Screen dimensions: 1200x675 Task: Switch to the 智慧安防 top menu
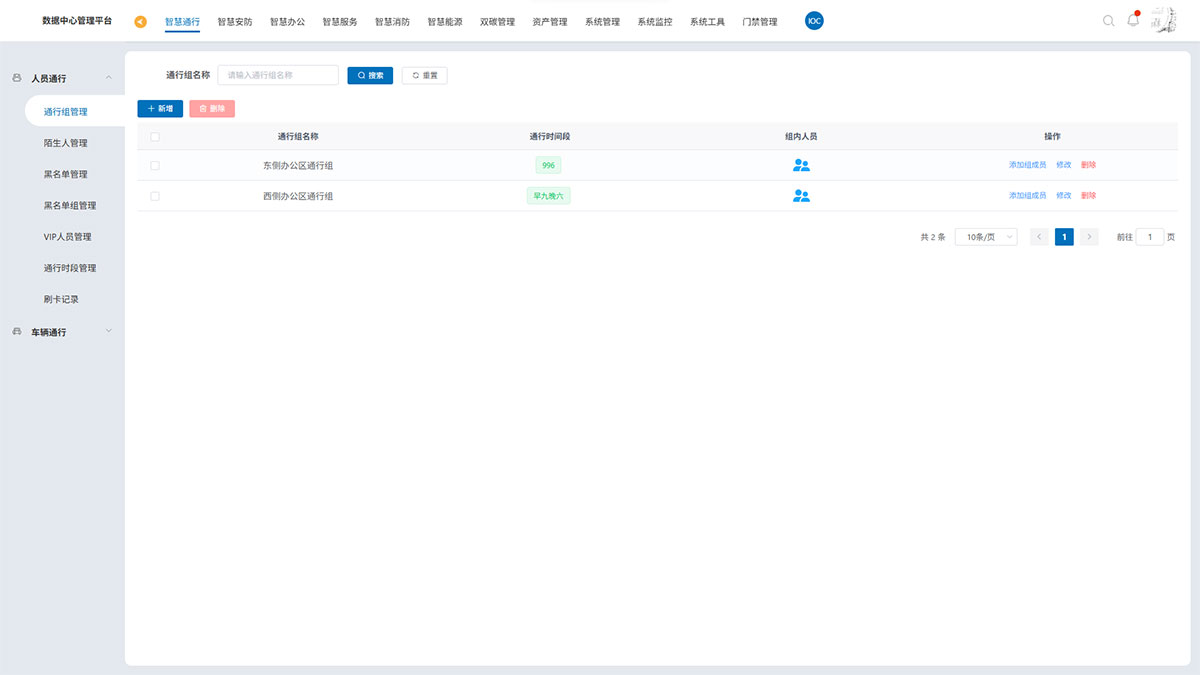click(235, 22)
